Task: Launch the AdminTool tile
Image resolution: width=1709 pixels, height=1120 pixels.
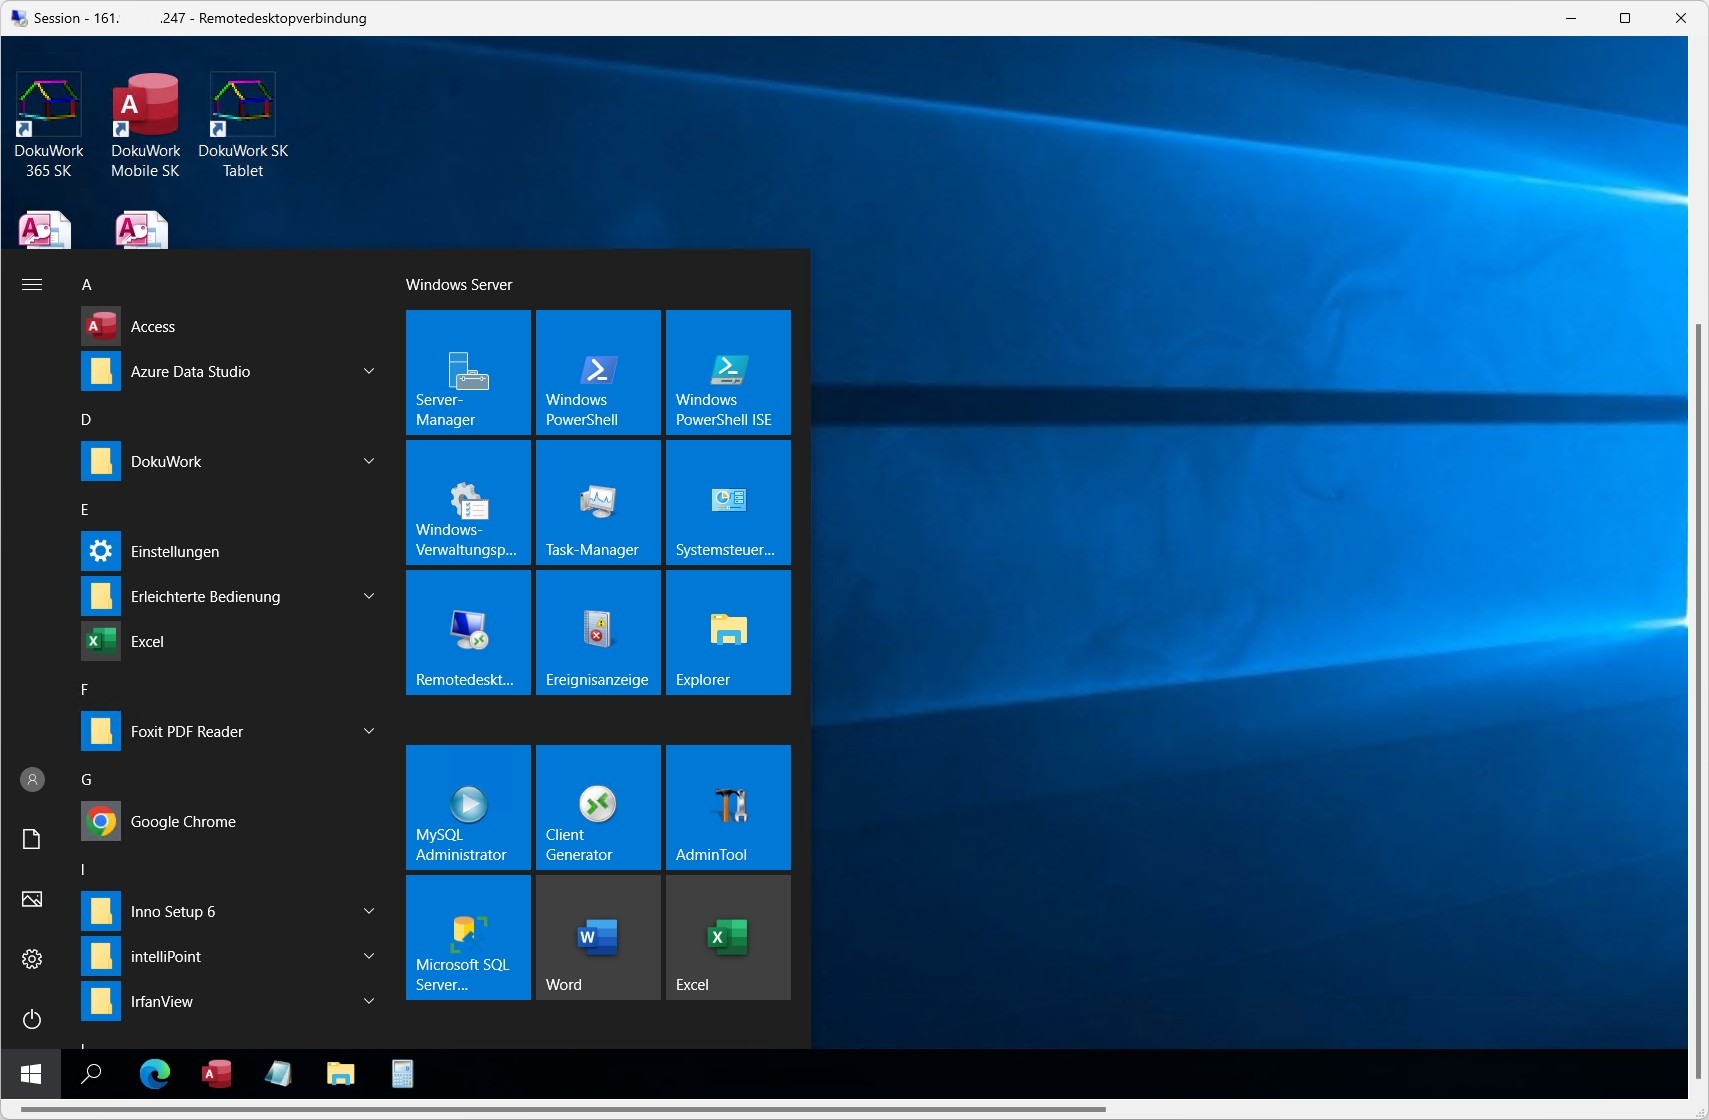Action: point(728,807)
